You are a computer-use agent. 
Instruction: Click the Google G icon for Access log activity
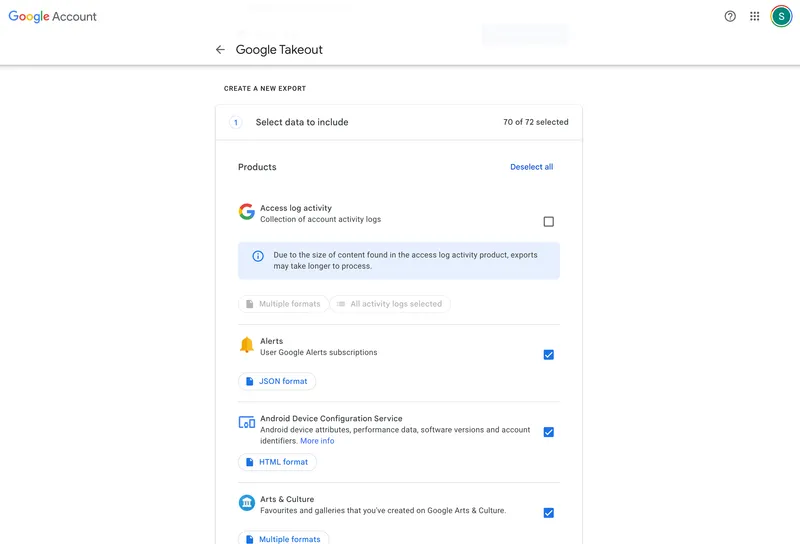point(247,211)
